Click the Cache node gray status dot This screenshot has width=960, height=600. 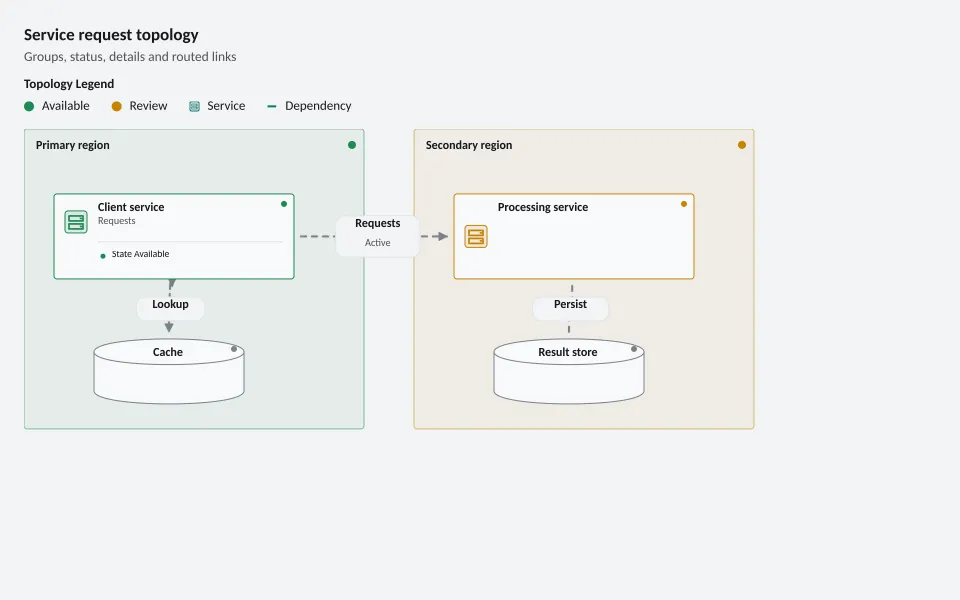coord(234,349)
